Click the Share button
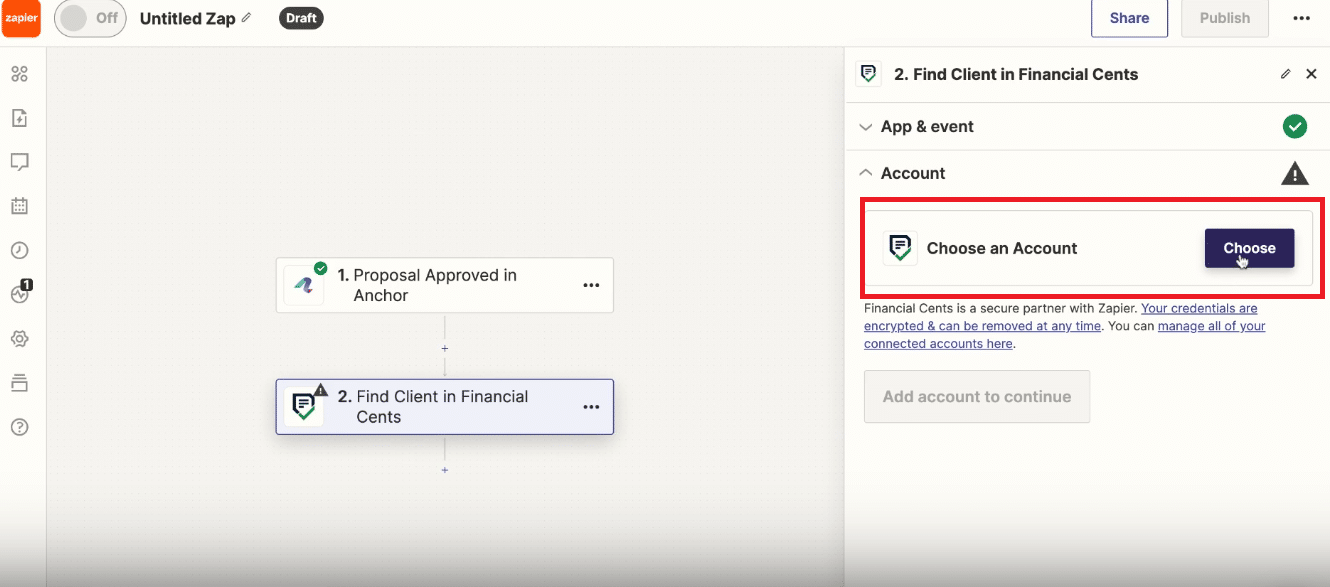 point(1129,18)
